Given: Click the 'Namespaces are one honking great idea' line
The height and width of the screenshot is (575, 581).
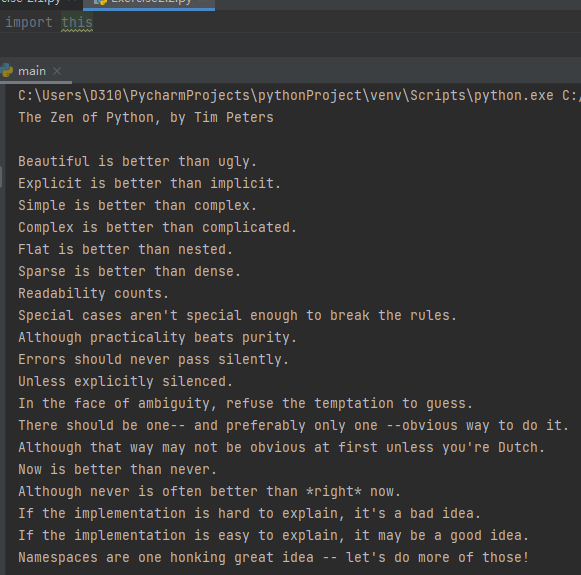Looking at the screenshot, I should pyautogui.click(x=273, y=558).
